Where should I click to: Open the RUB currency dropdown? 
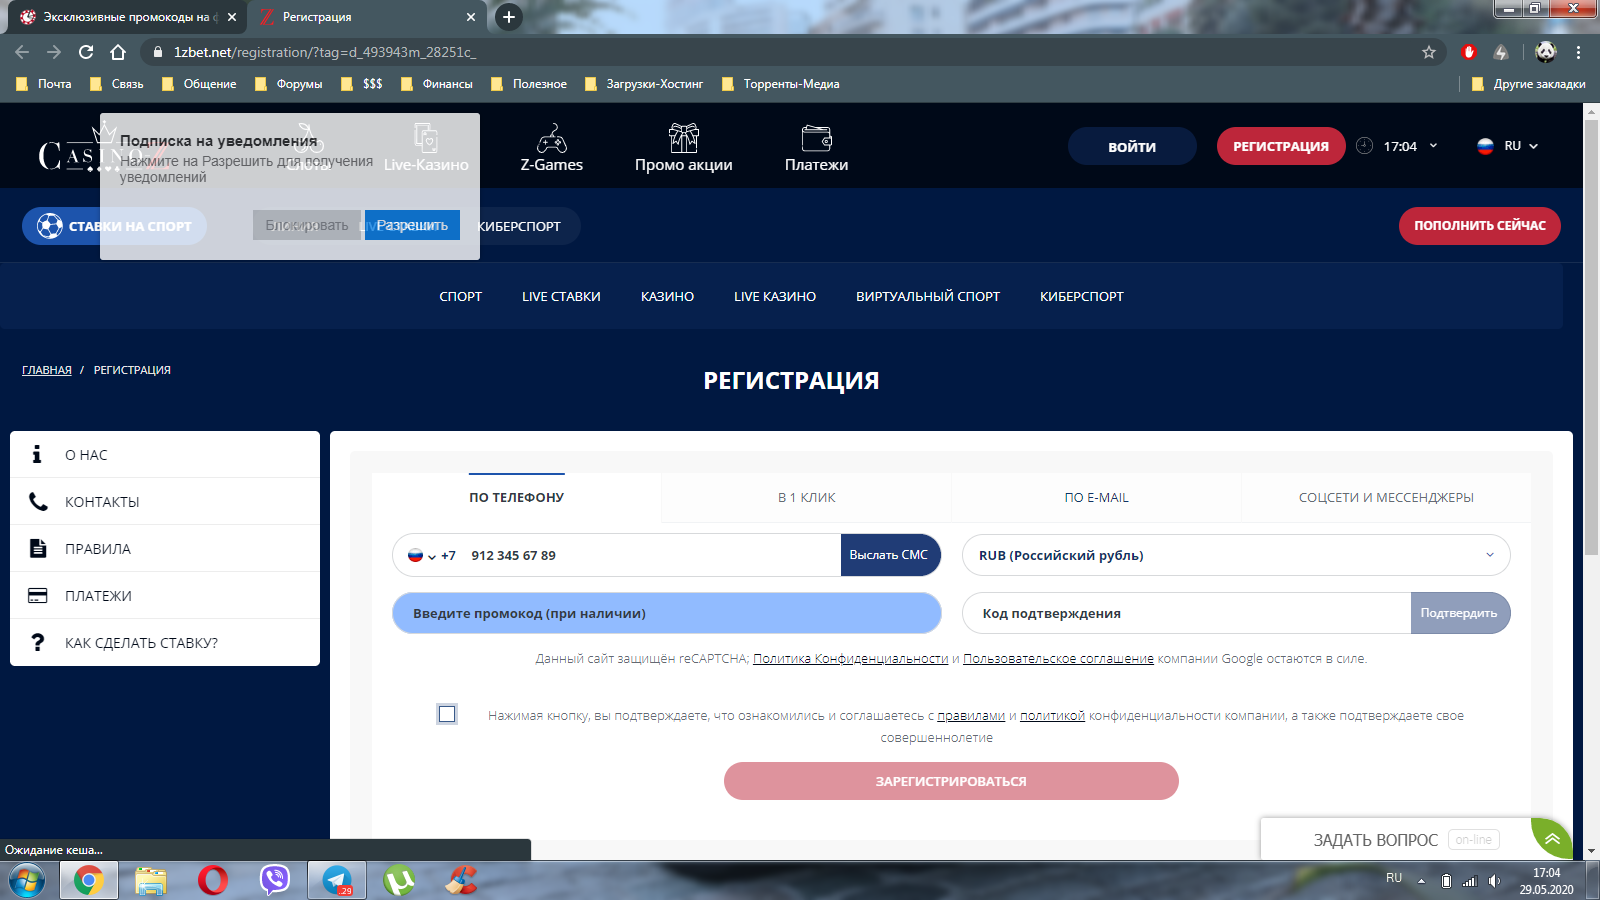1236,555
